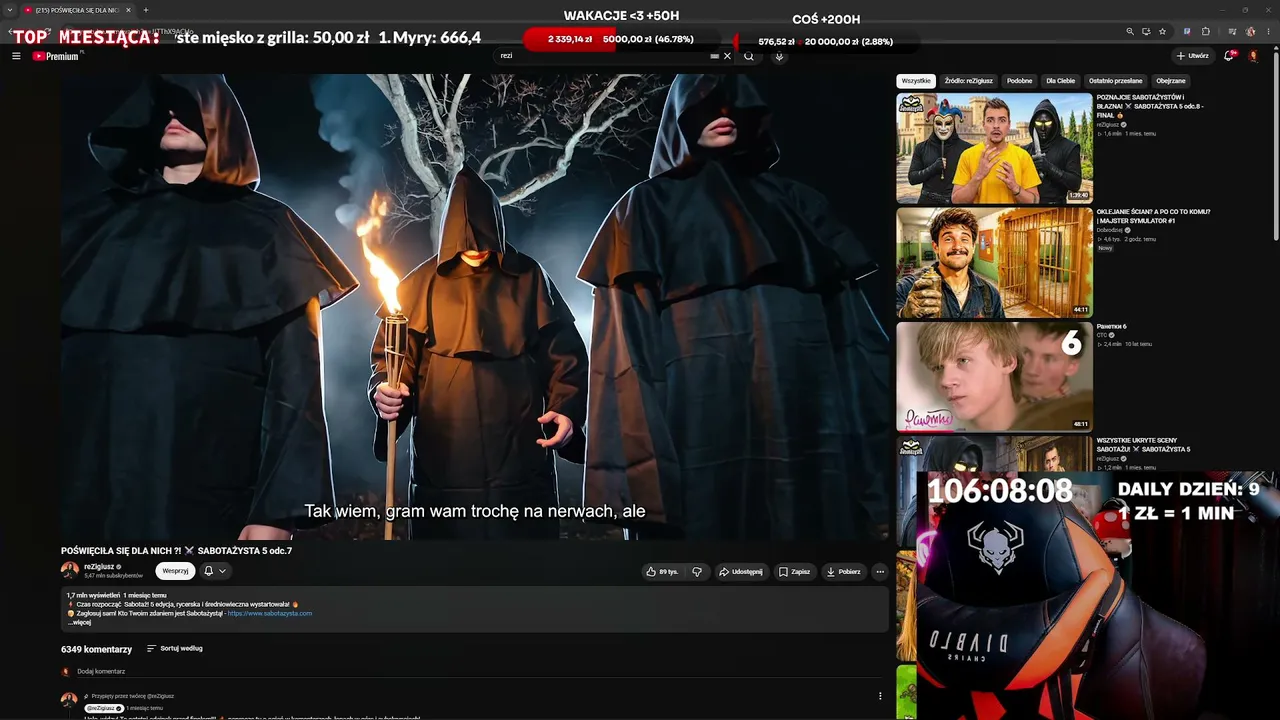Open the WSZYSTKIE UKRYTE SCENY video title
This screenshot has height=720, width=1280.
pyautogui.click(x=1143, y=445)
